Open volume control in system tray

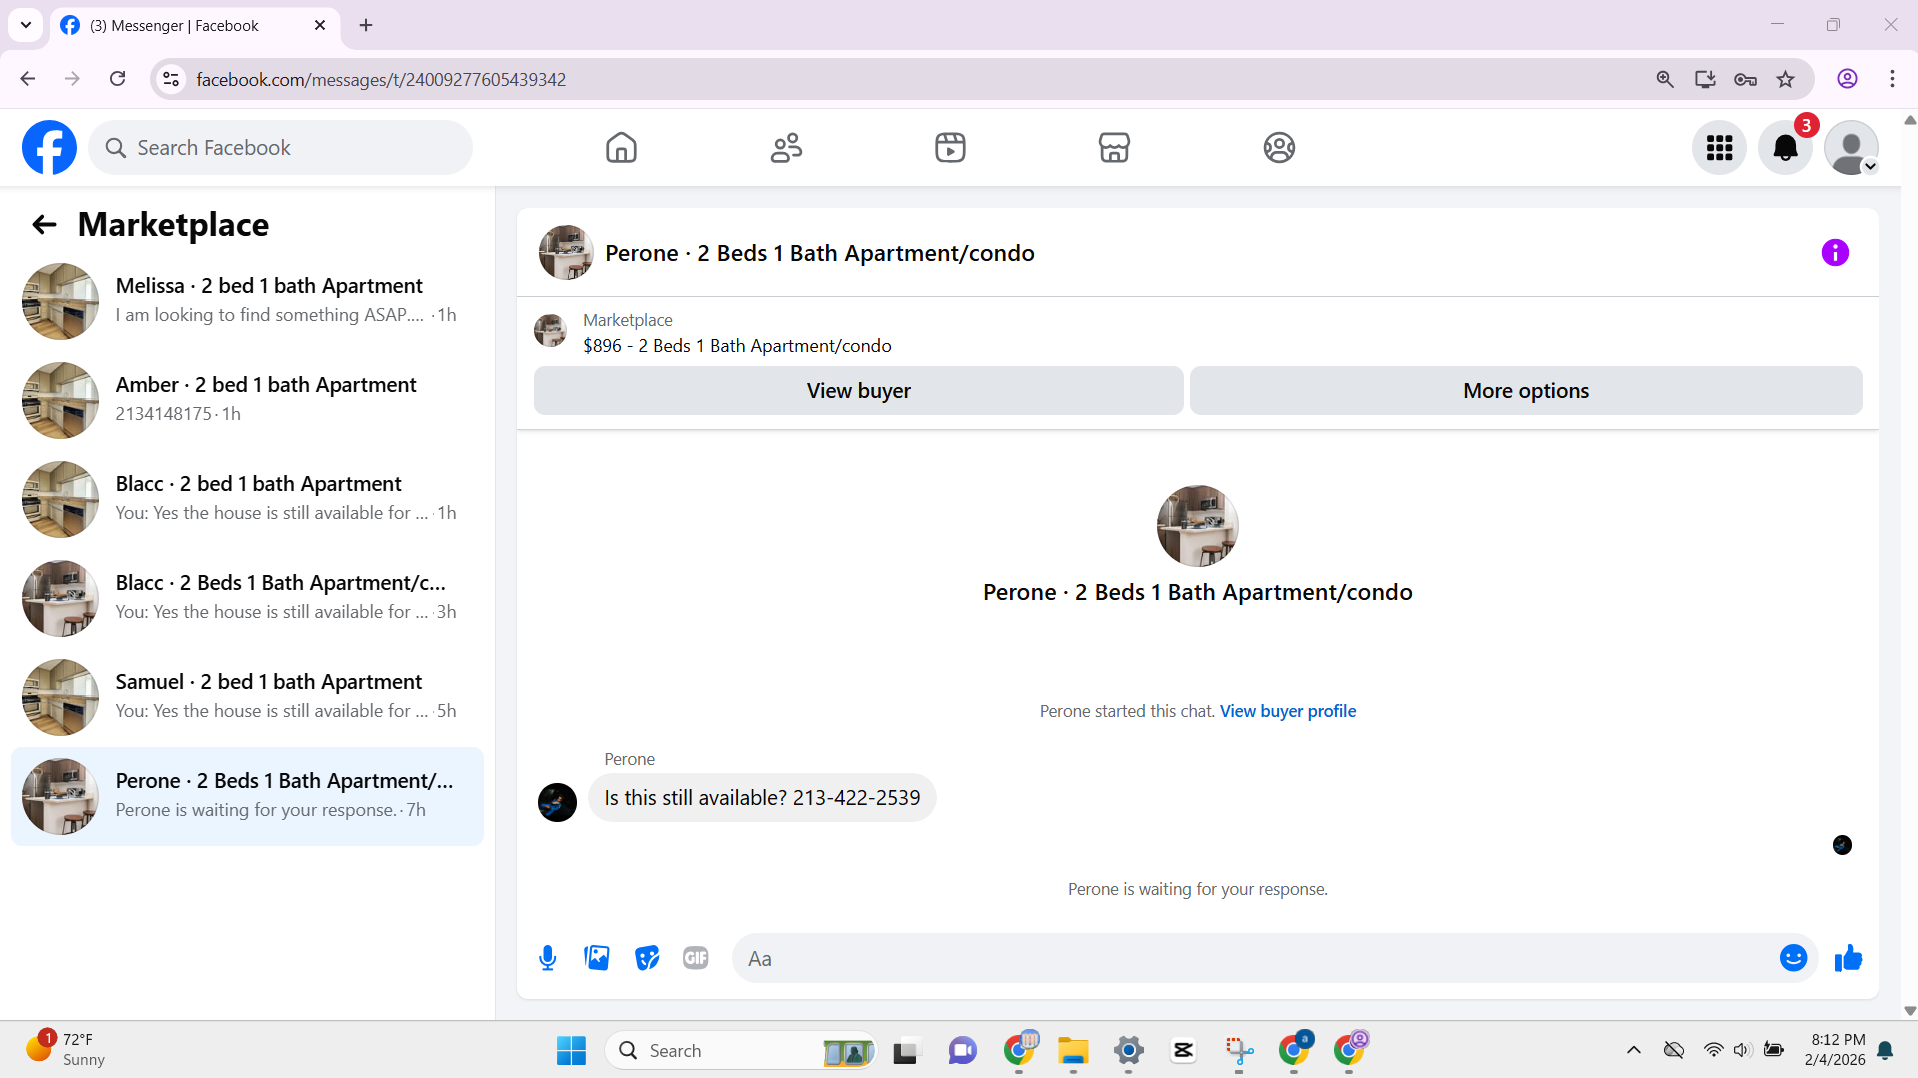coord(1742,1050)
